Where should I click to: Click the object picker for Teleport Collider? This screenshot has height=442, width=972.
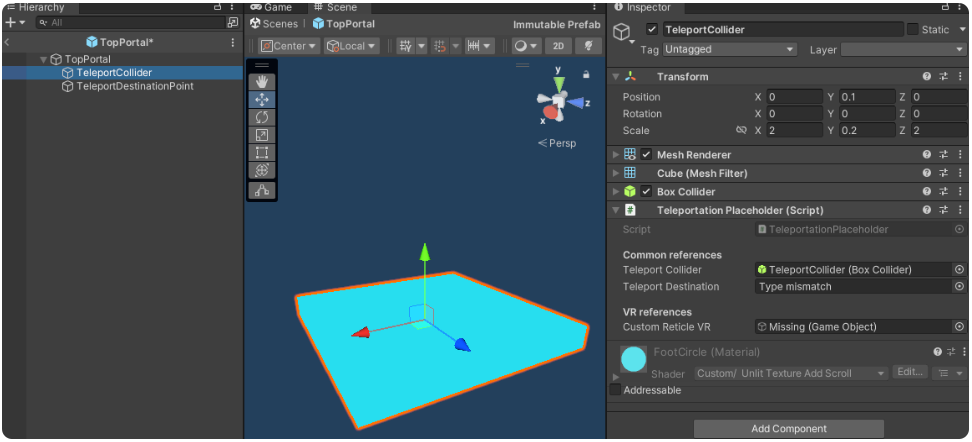tap(959, 270)
